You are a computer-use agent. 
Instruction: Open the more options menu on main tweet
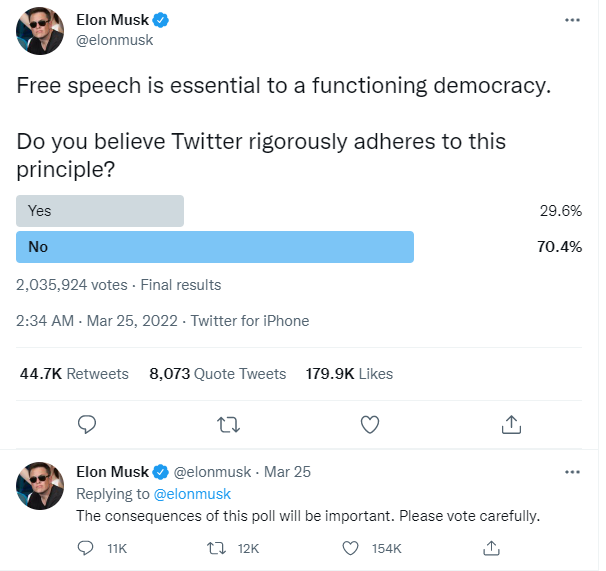572,20
